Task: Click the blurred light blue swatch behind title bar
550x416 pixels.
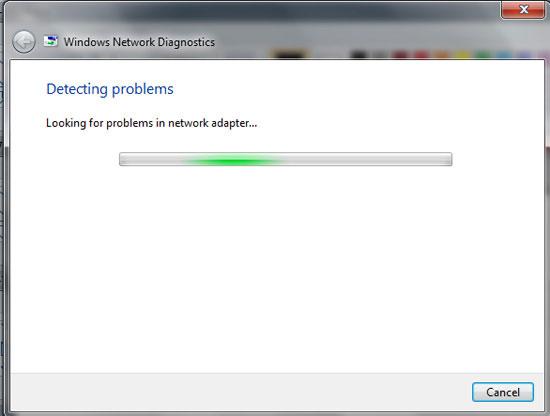Action: click(x=504, y=55)
